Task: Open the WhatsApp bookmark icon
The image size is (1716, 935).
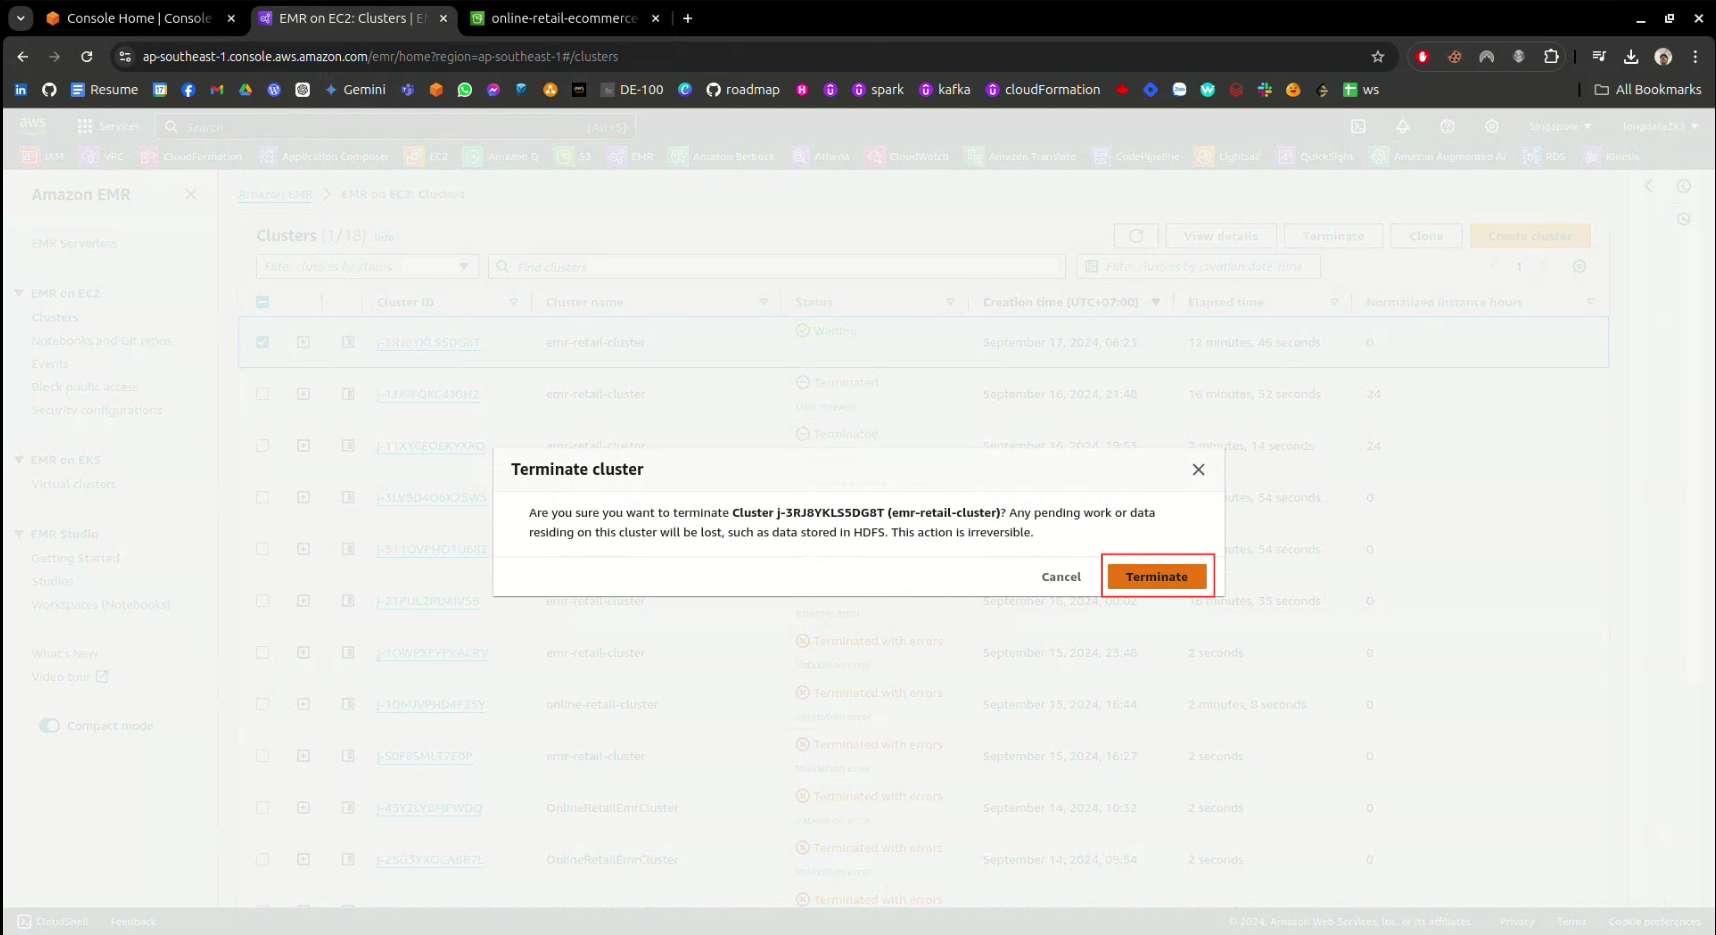Action: point(465,90)
